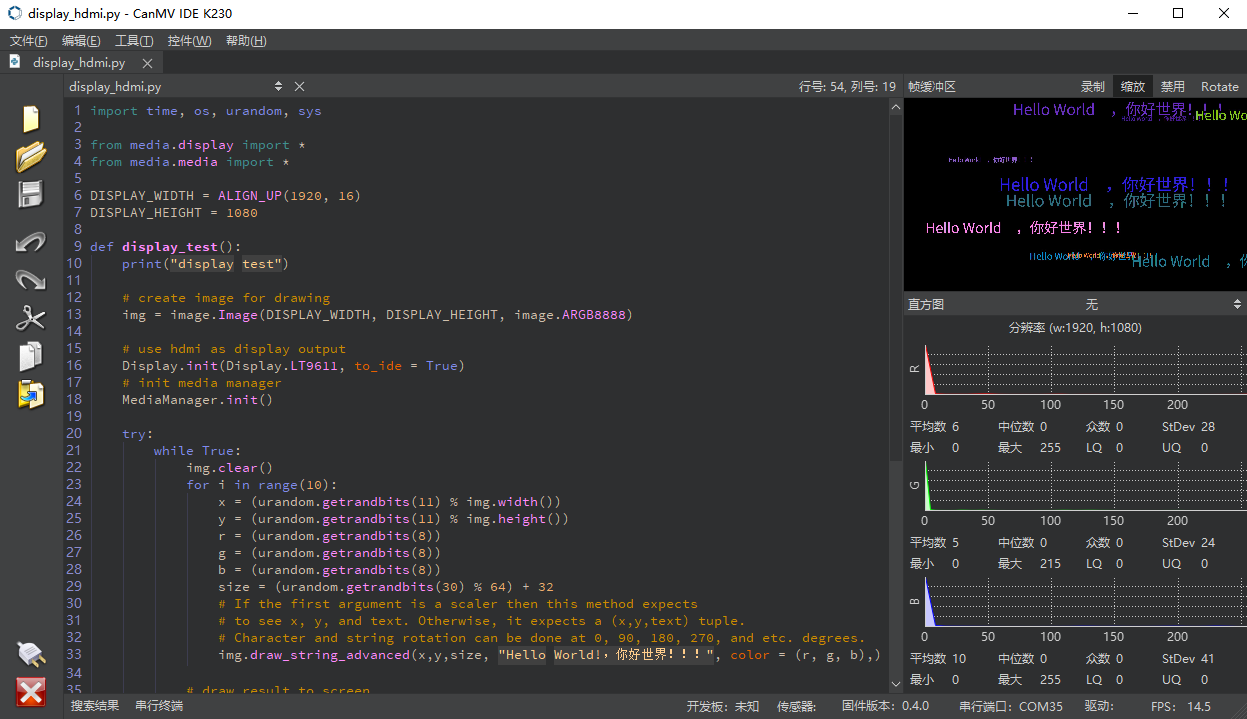Click the red R channel histogram
This screenshot has width=1247, height=719.
tap(1084, 369)
